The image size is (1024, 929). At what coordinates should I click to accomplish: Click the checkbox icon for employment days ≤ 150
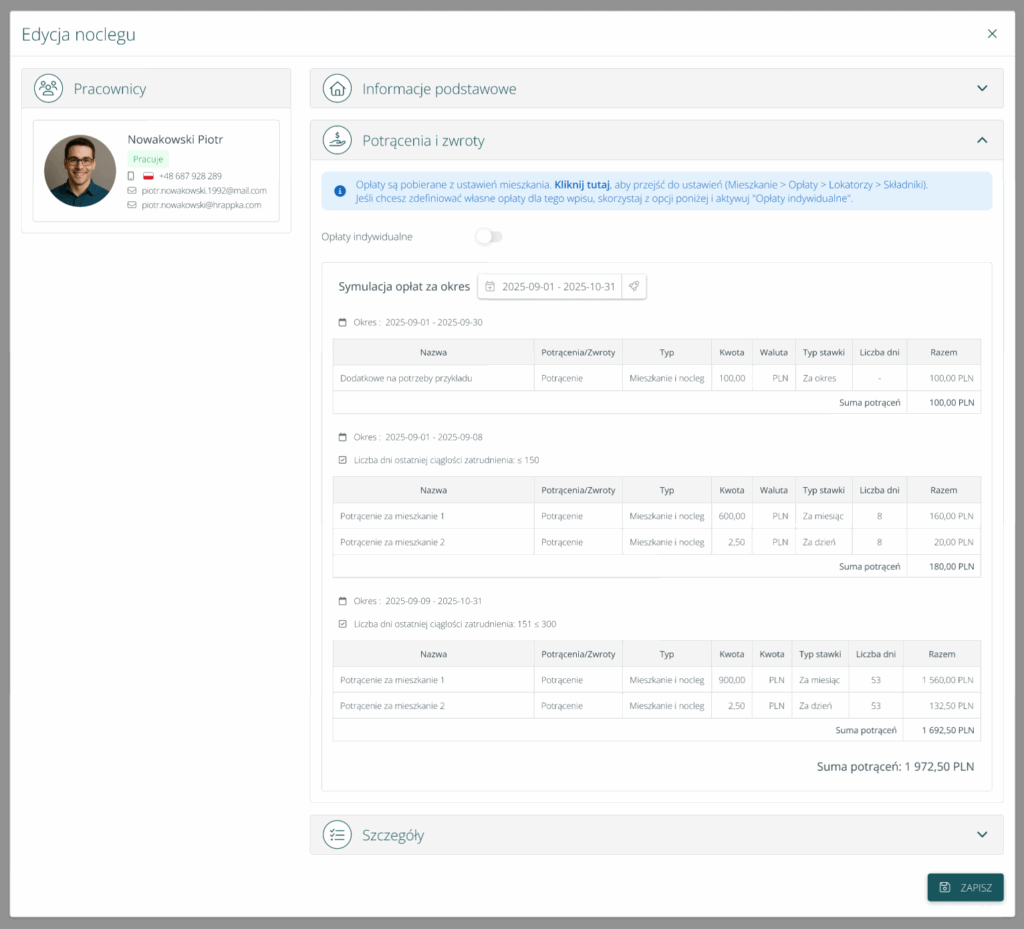pyautogui.click(x=343, y=460)
